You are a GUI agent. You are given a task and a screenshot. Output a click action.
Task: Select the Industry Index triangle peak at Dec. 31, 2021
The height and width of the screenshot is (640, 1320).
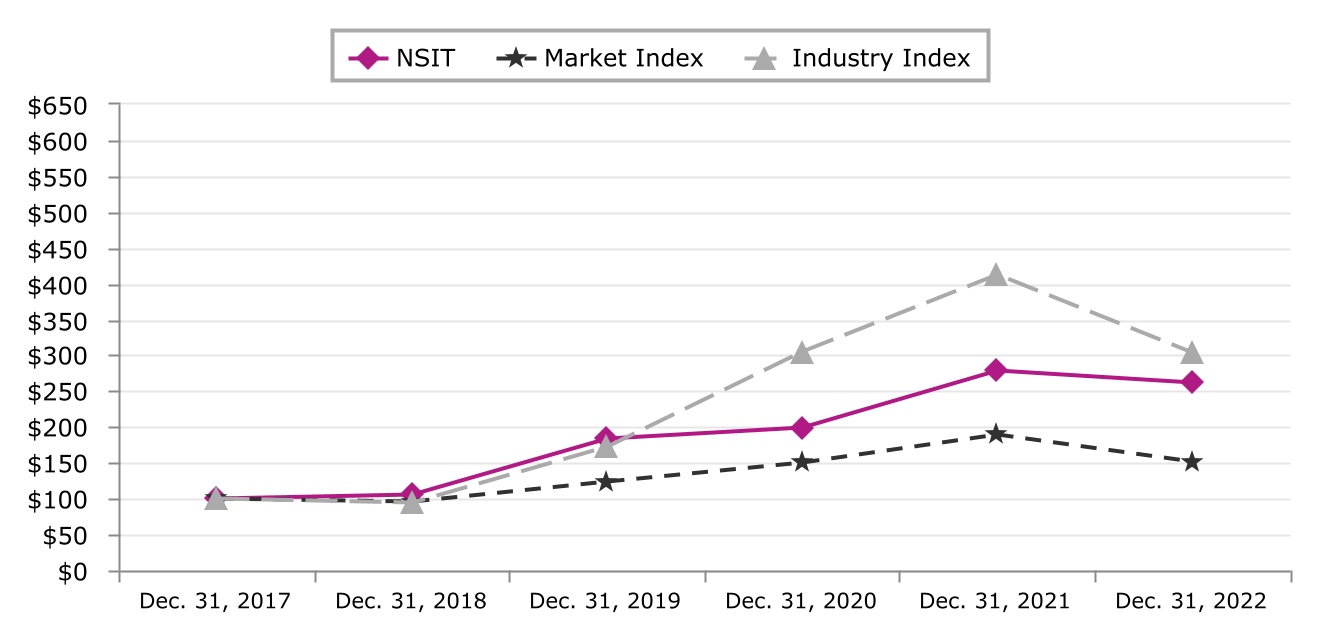coord(995,275)
